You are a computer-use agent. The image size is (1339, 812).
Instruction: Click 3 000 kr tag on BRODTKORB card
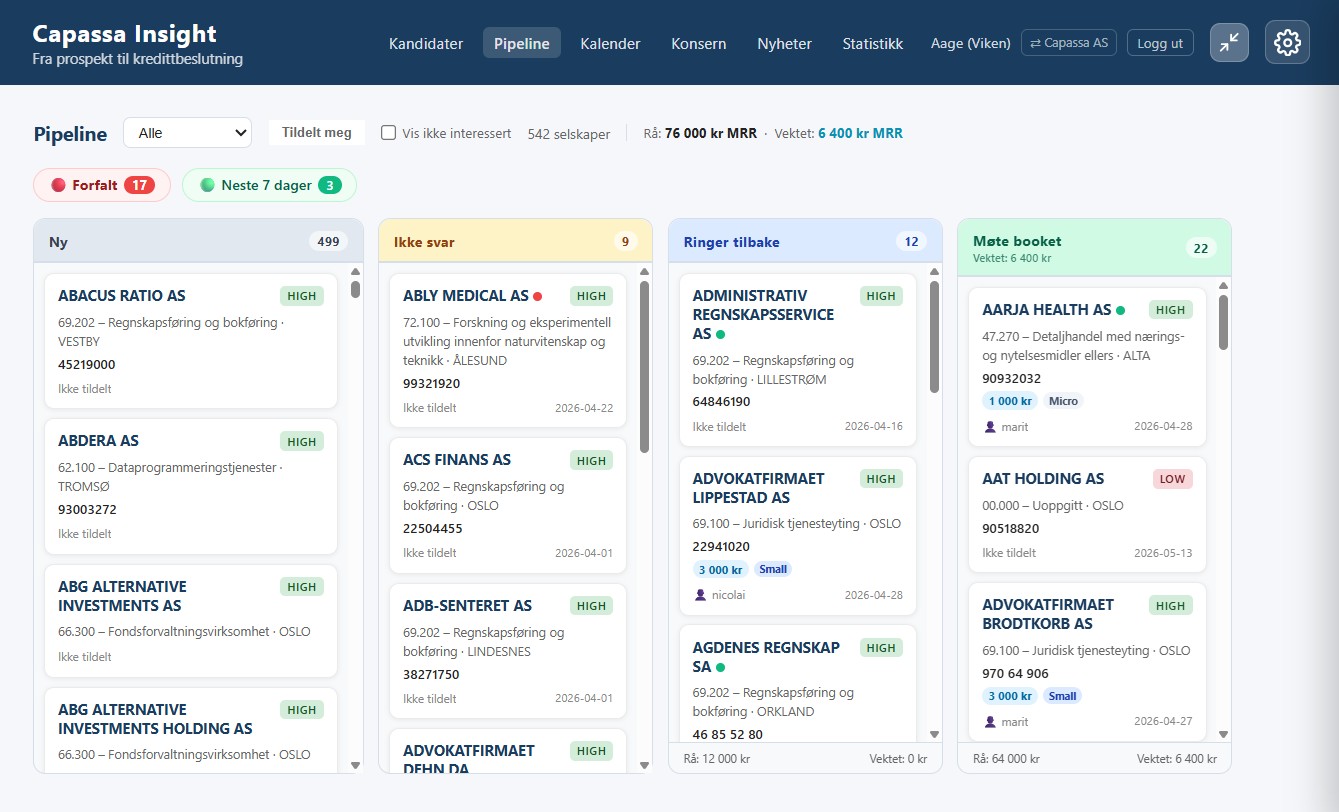[1010, 696]
